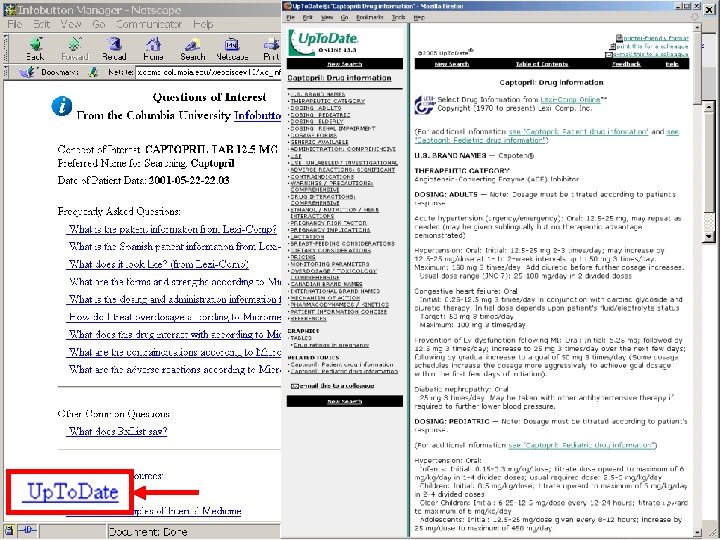
Task: Open adverse reactions question link
Action: [174, 369]
